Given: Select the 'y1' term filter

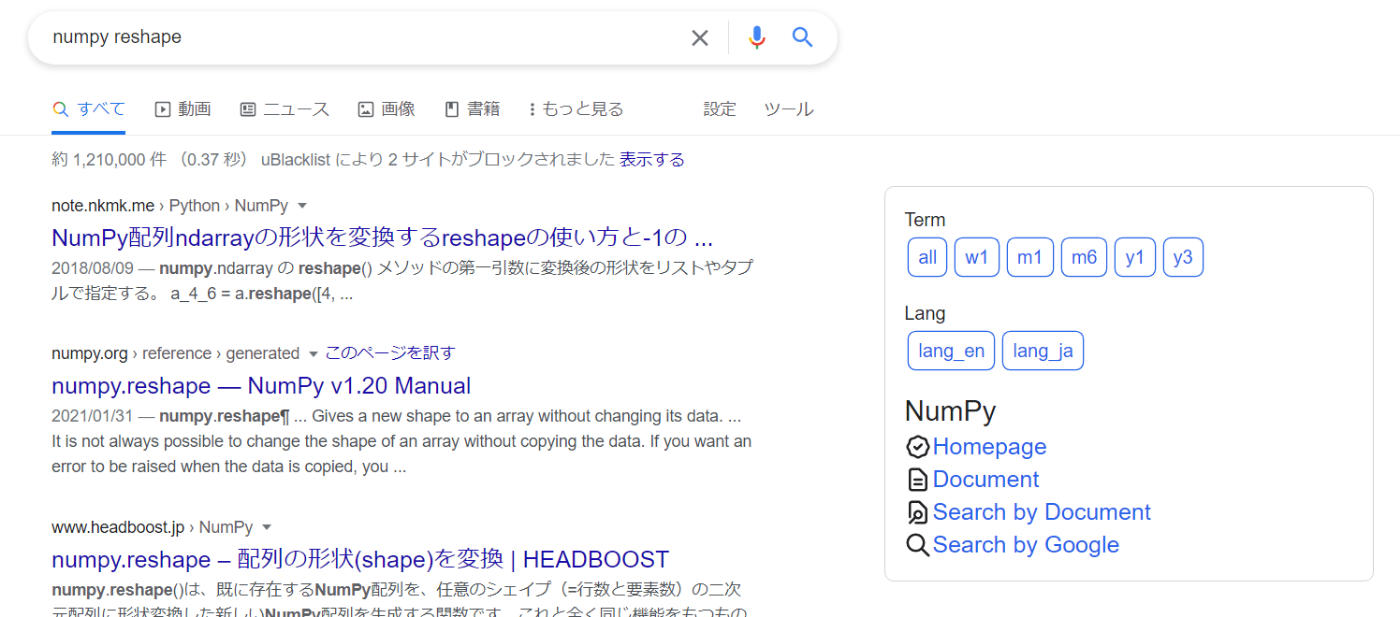Looking at the screenshot, I should [x=1135, y=257].
